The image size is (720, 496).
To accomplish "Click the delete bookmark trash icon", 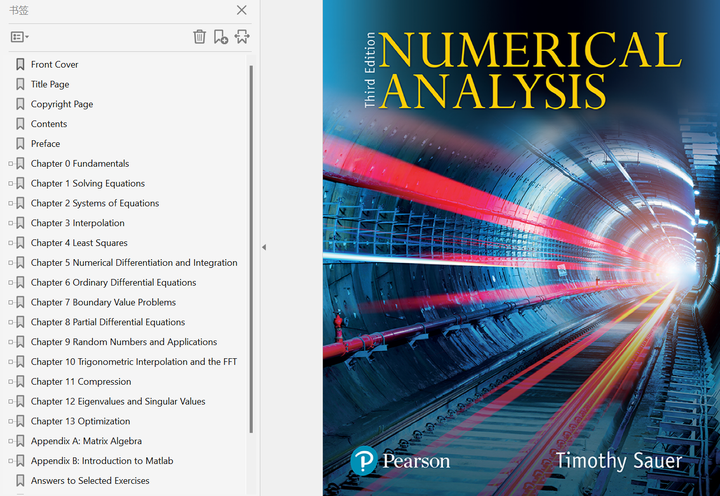I will 199,37.
